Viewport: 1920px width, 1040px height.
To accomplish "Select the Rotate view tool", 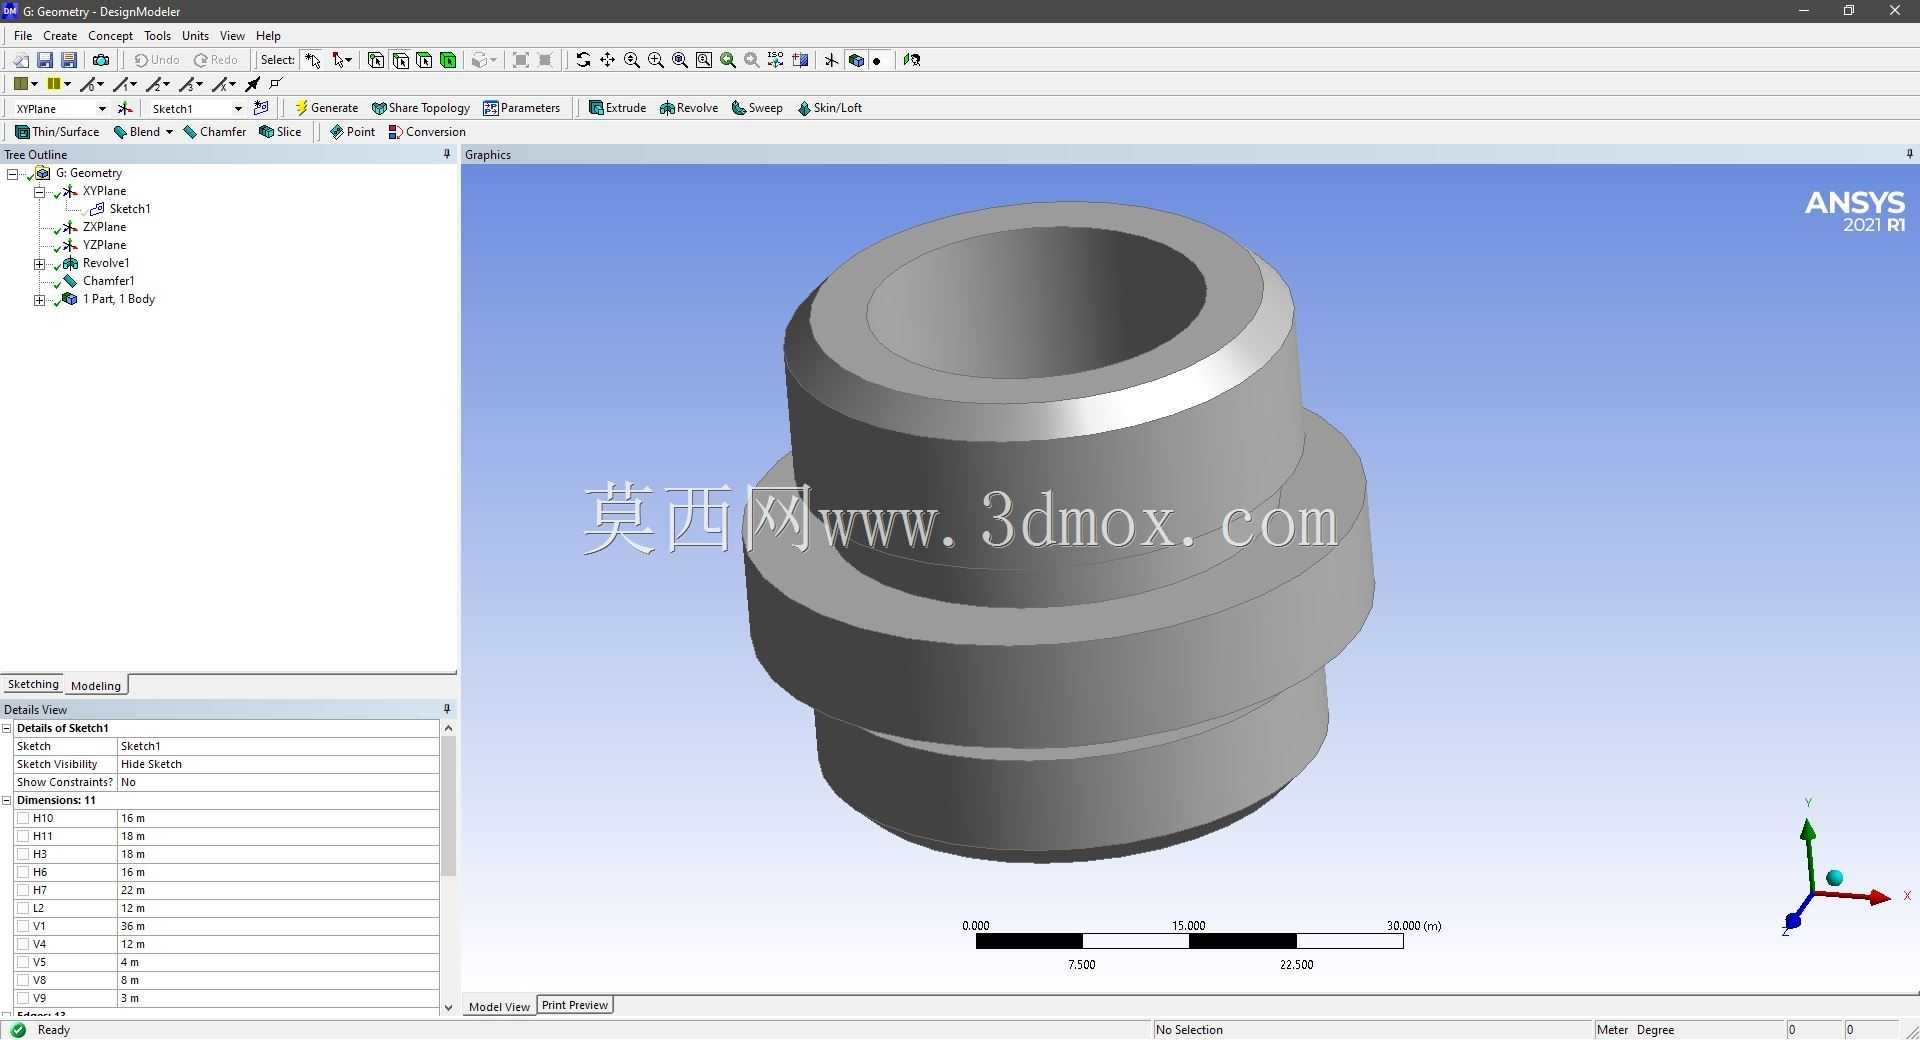I will click(583, 60).
